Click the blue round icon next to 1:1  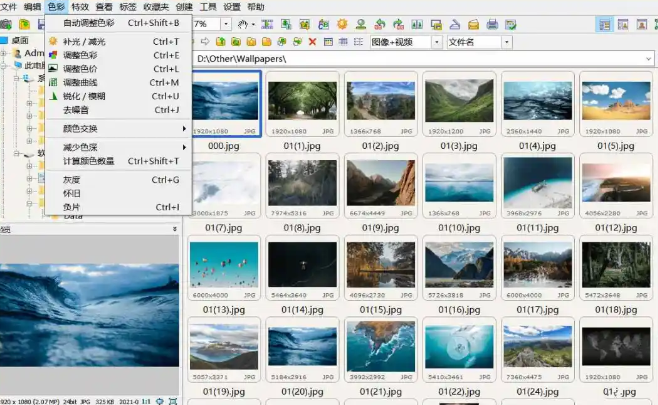pos(159,401)
